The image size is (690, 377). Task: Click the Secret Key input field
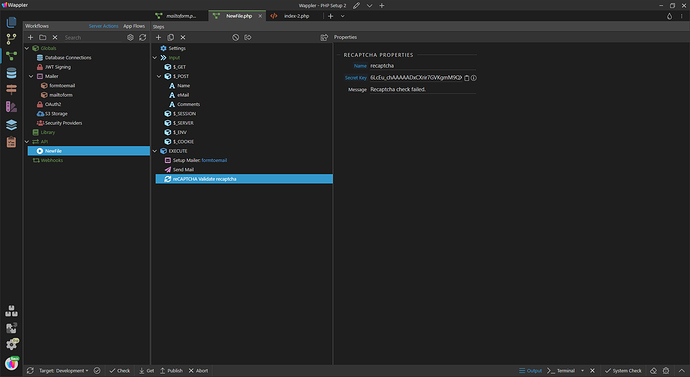(x=416, y=77)
